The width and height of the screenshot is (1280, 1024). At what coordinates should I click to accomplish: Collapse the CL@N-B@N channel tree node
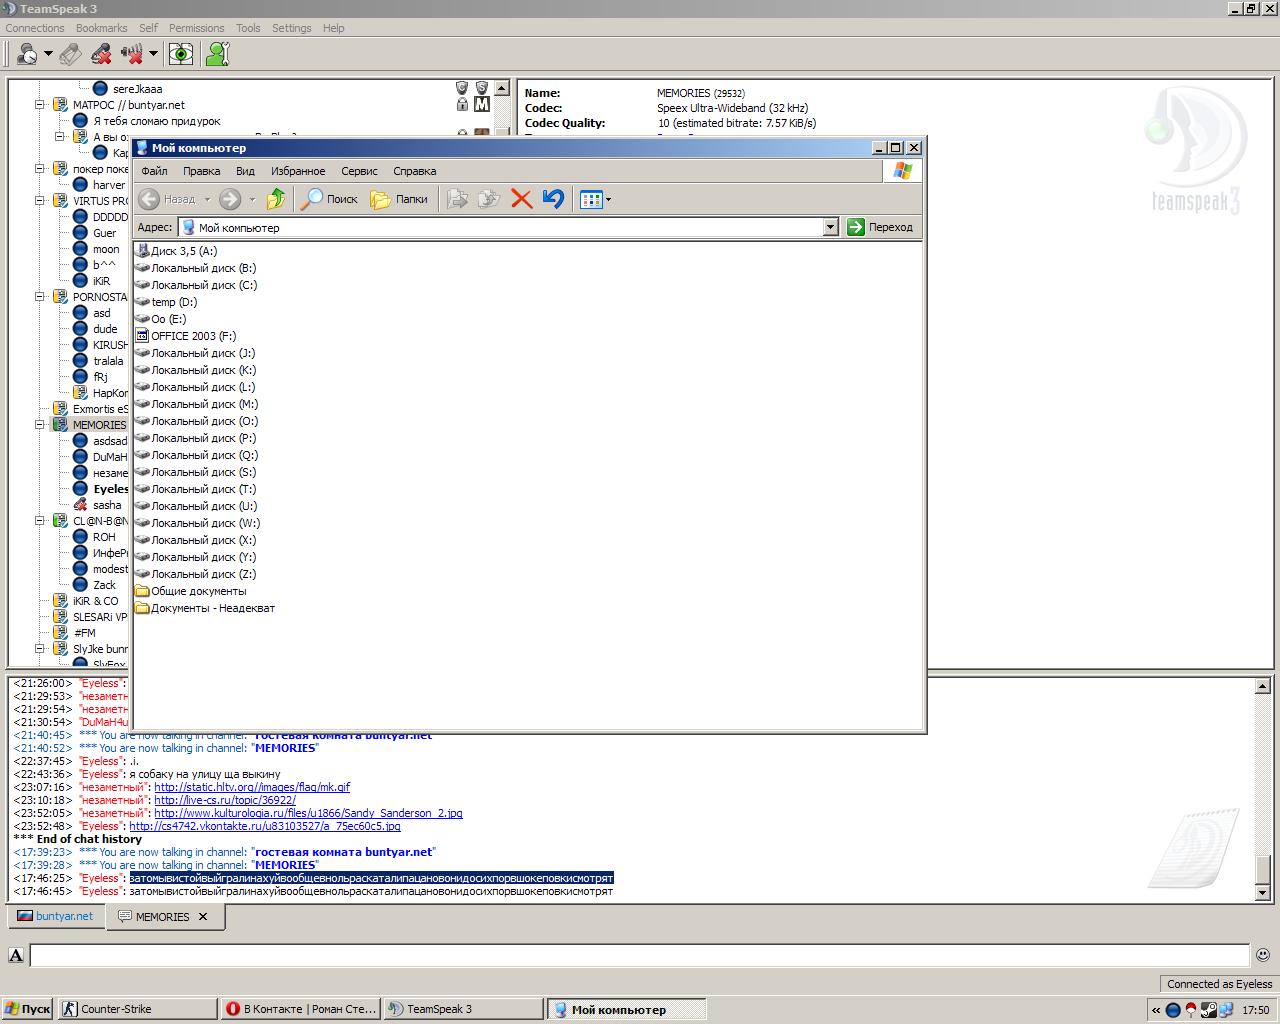pyautogui.click(x=41, y=521)
